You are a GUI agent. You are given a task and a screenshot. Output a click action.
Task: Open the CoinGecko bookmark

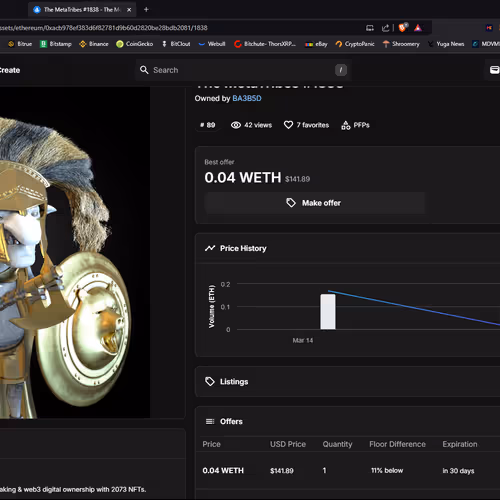[135, 44]
